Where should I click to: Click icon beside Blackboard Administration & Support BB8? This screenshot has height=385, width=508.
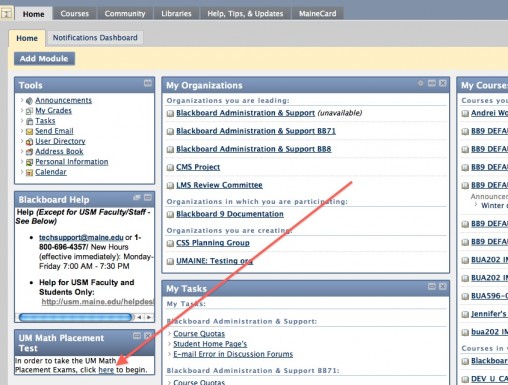[170, 149]
